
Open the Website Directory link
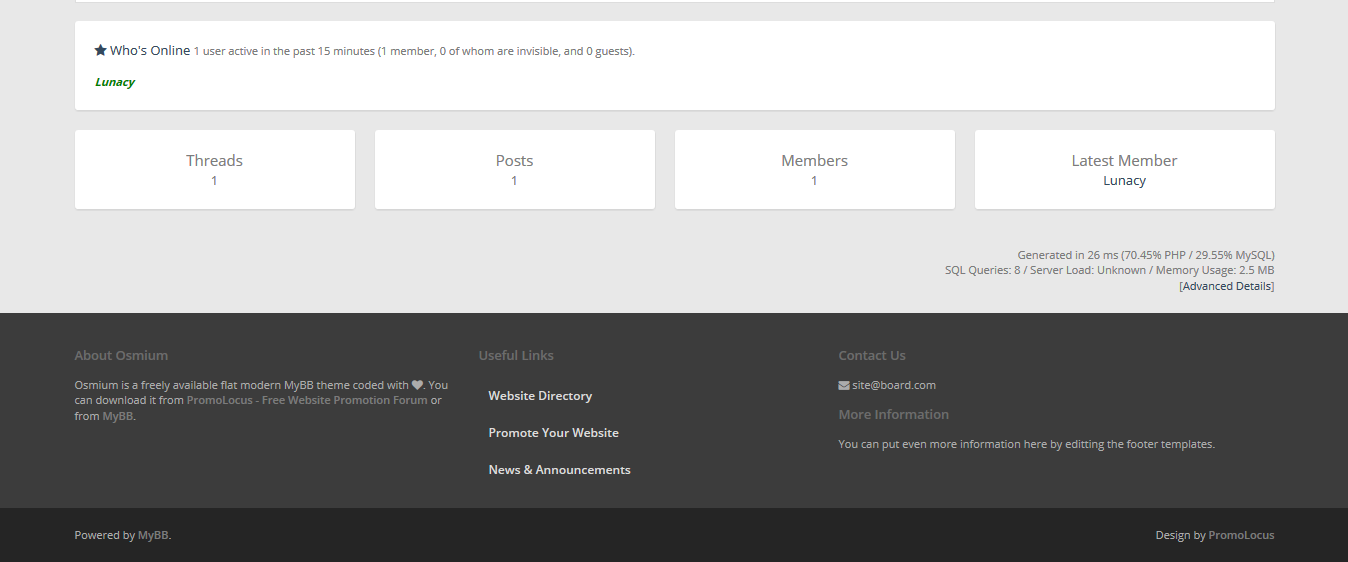[x=540, y=396]
